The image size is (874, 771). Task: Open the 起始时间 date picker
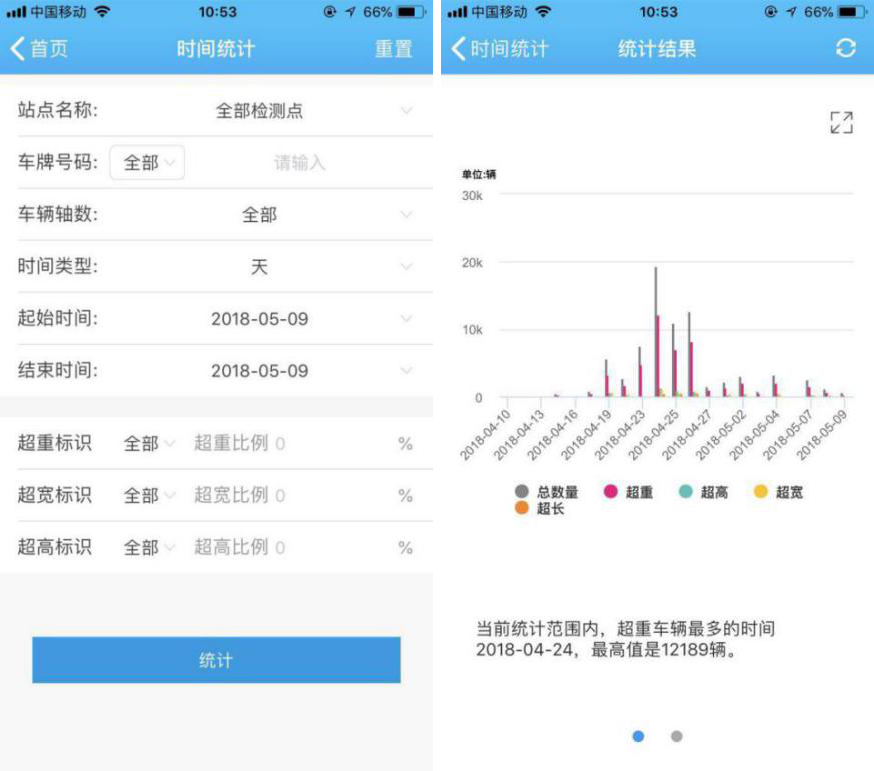(260, 319)
